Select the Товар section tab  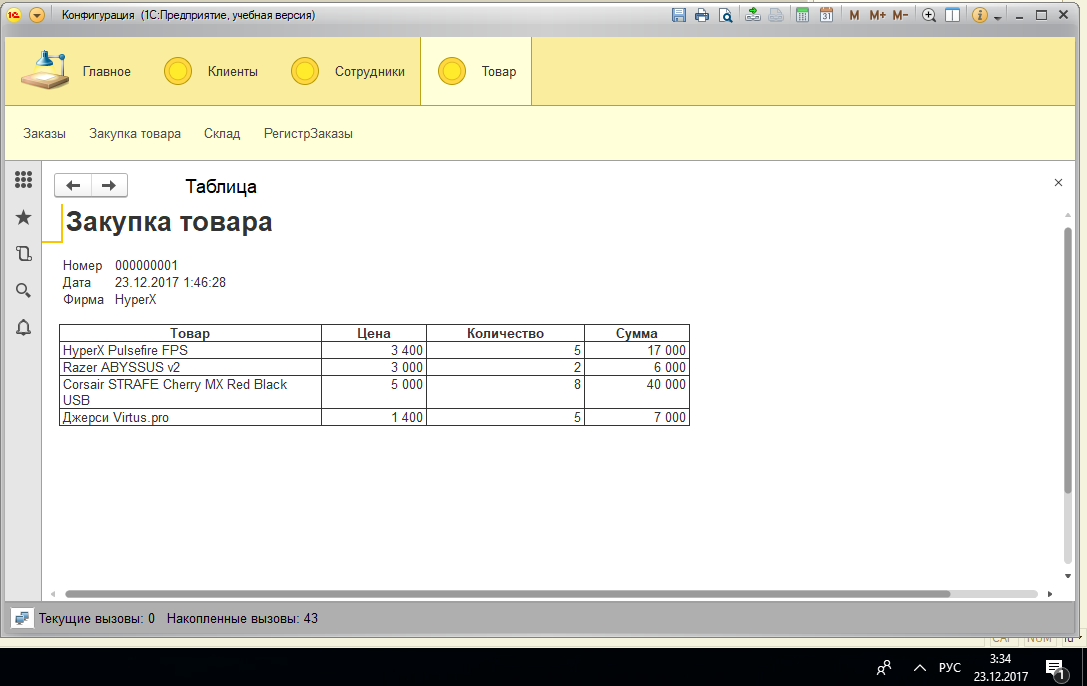point(476,71)
